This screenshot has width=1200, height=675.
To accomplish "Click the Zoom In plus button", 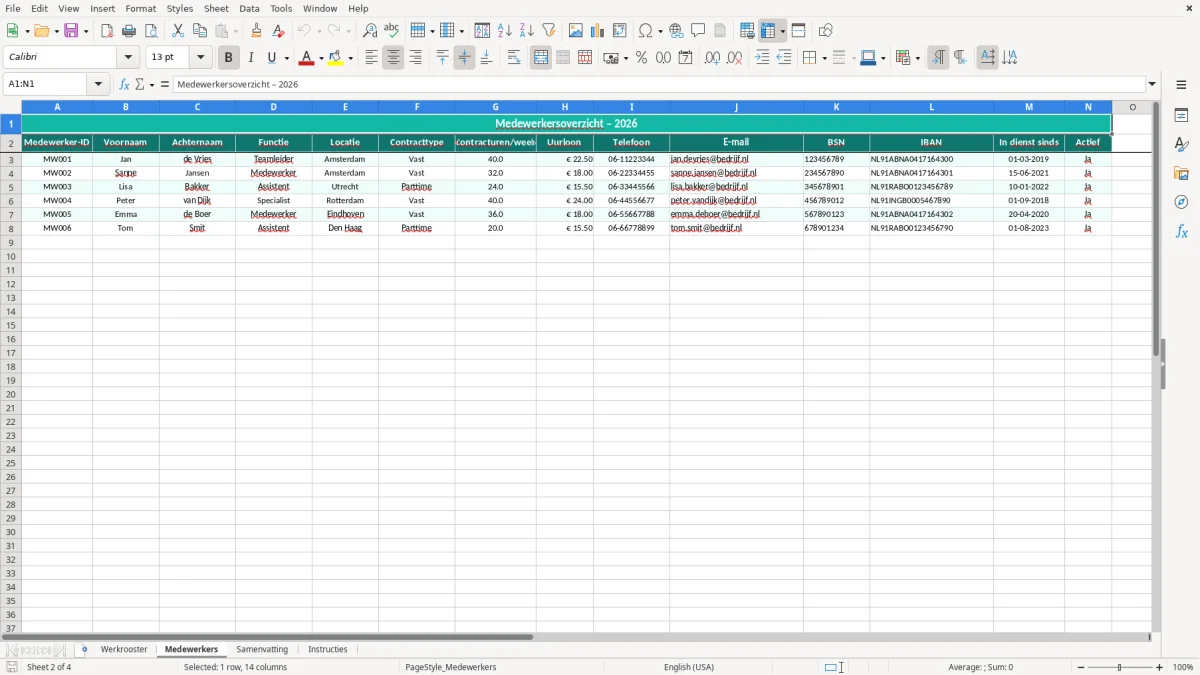I will [1160, 667].
